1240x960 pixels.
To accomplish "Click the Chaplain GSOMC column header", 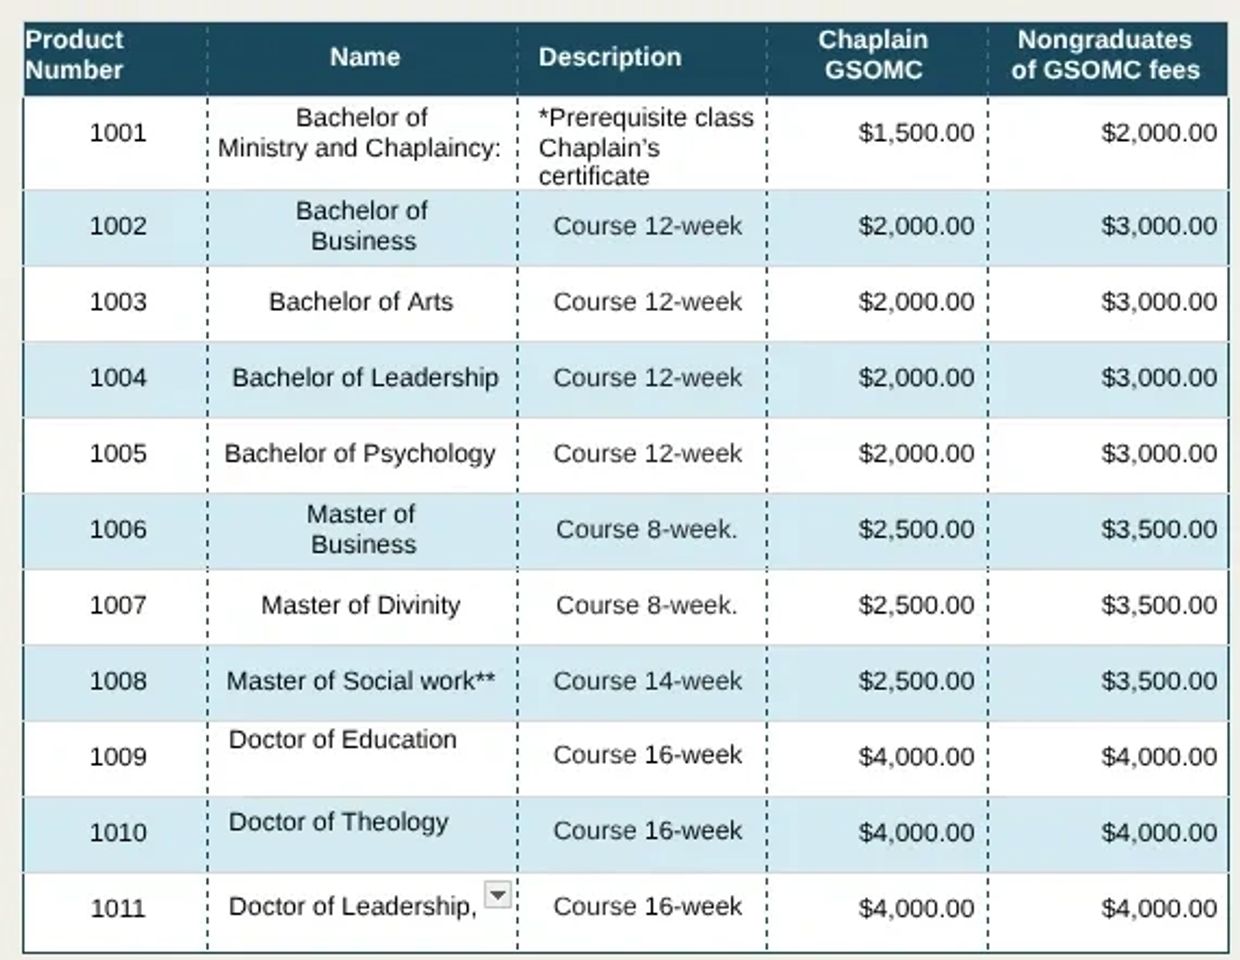I will pyautogui.click(x=873, y=55).
